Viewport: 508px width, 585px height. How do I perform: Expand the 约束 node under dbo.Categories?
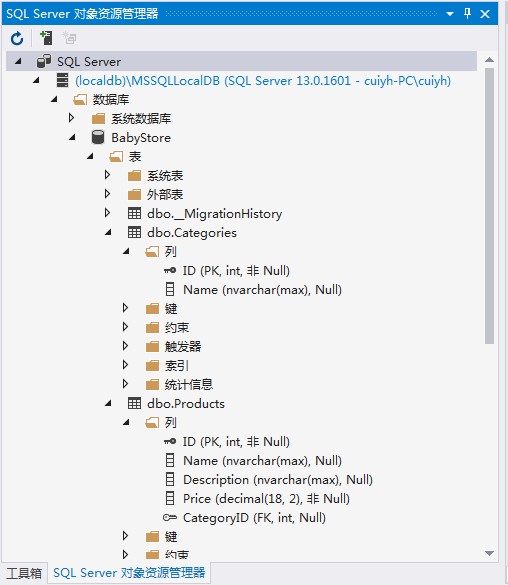[125, 327]
